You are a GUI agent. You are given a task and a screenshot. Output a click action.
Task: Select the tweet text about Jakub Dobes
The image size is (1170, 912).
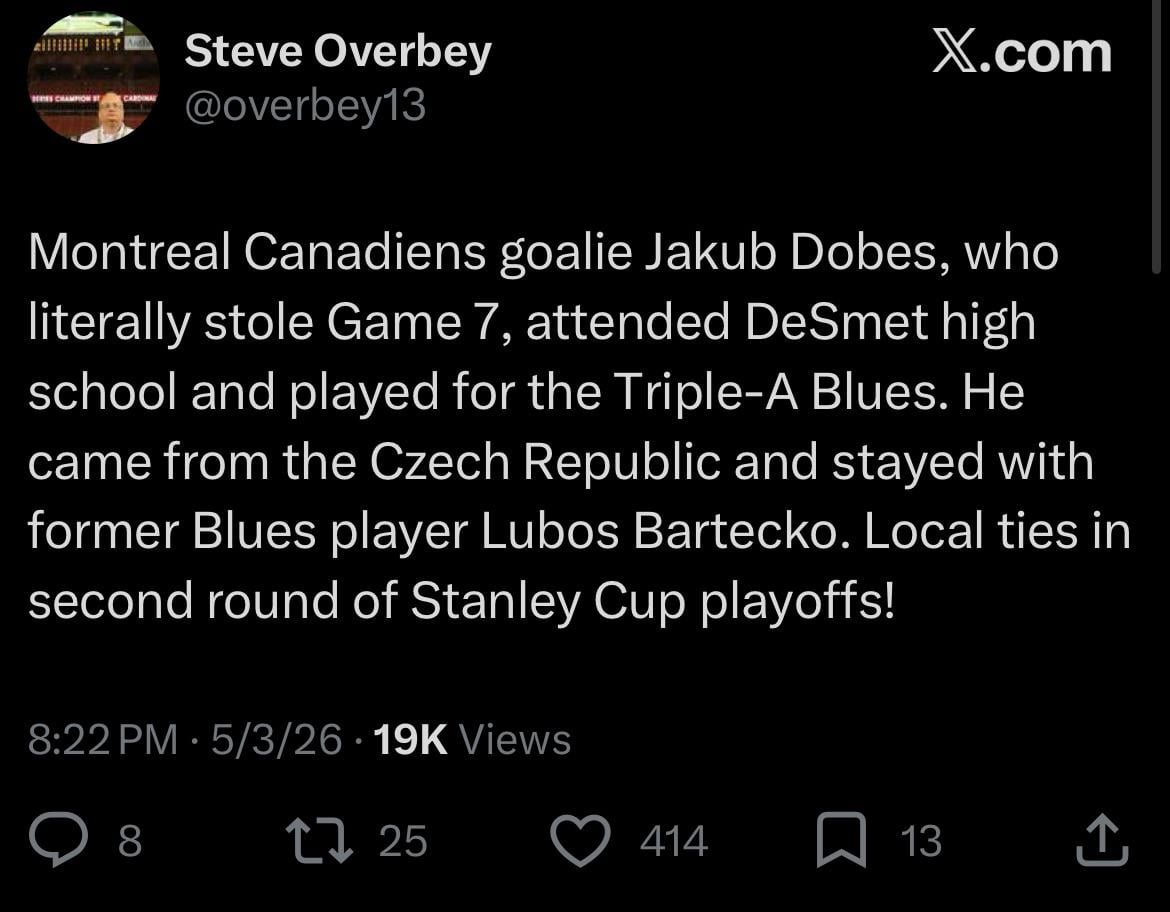point(580,426)
